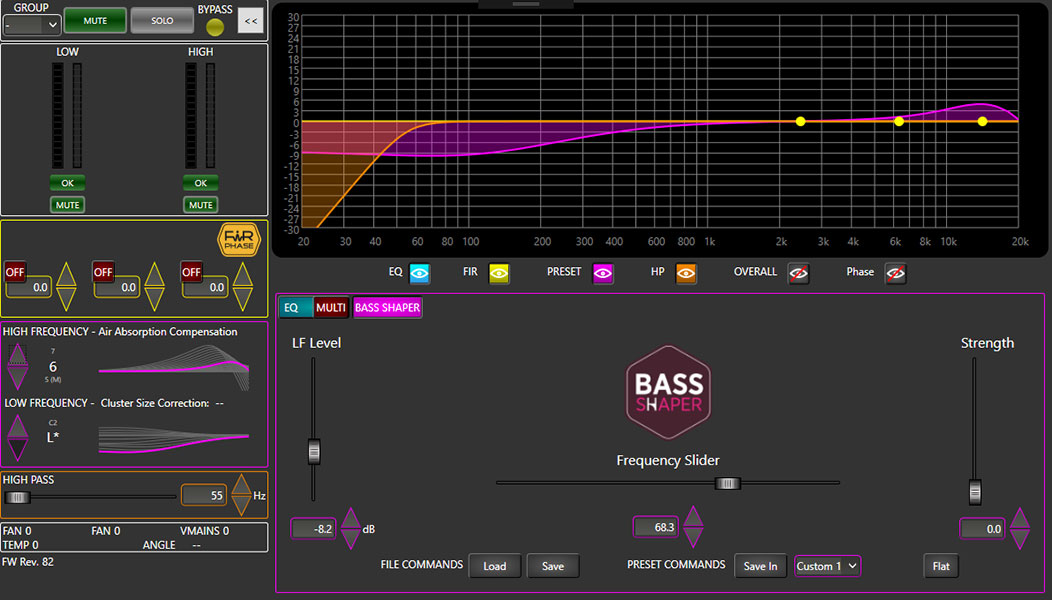Switch to the MULTI tab
Viewport: 1052px width, 600px height.
coord(331,308)
